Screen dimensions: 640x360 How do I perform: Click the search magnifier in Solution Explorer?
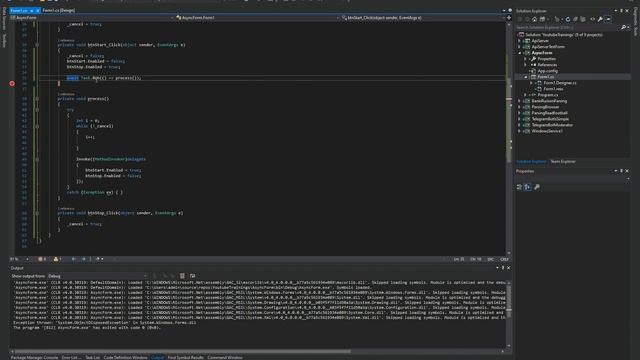click(623, 27)
